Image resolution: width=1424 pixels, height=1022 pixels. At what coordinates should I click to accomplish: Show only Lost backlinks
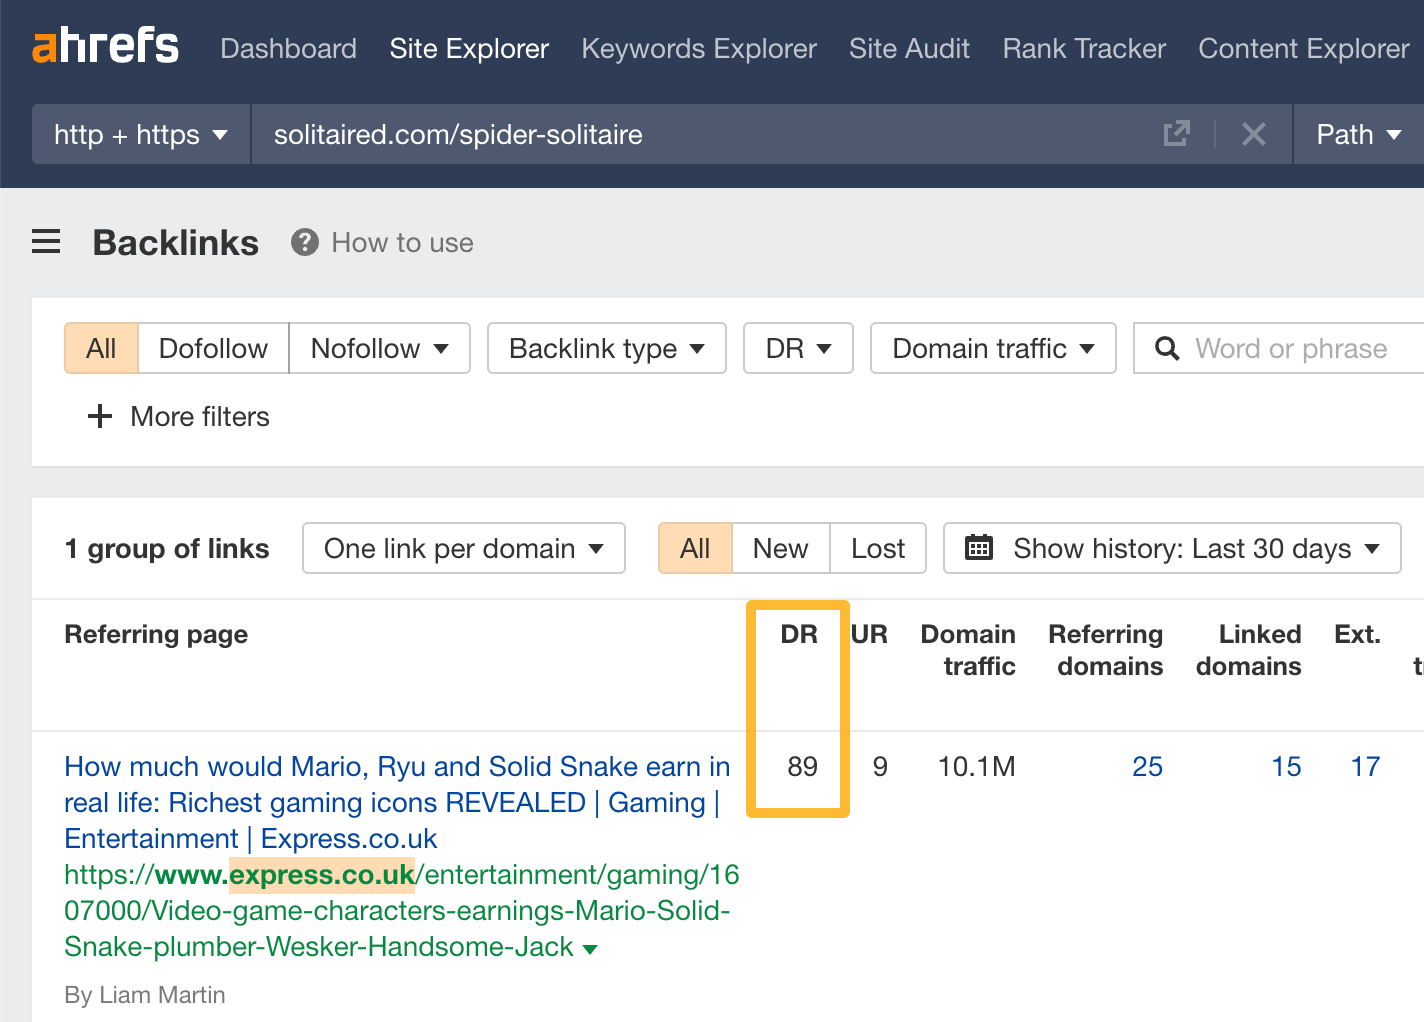[x=877, y=548]
